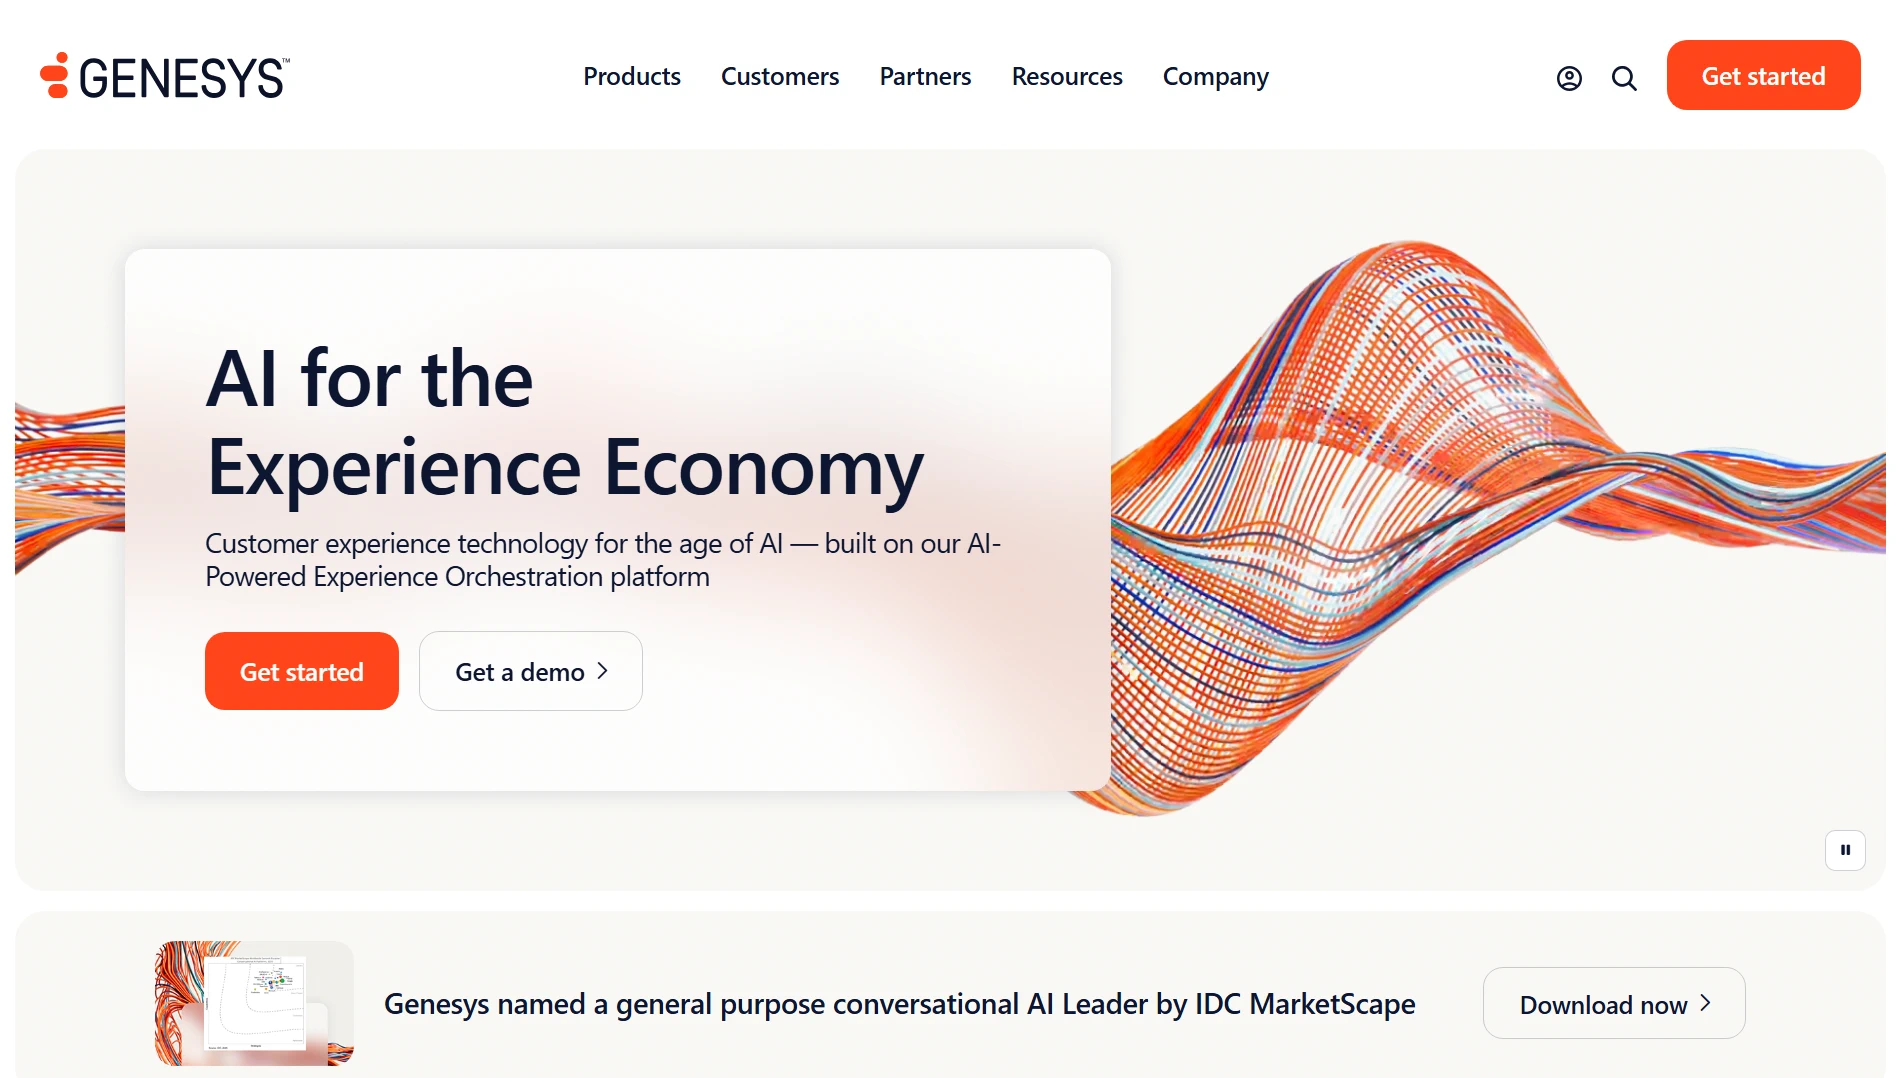Click Get started in the hero card
This screenshot has width=1900, height=1078.
[301, 671]
